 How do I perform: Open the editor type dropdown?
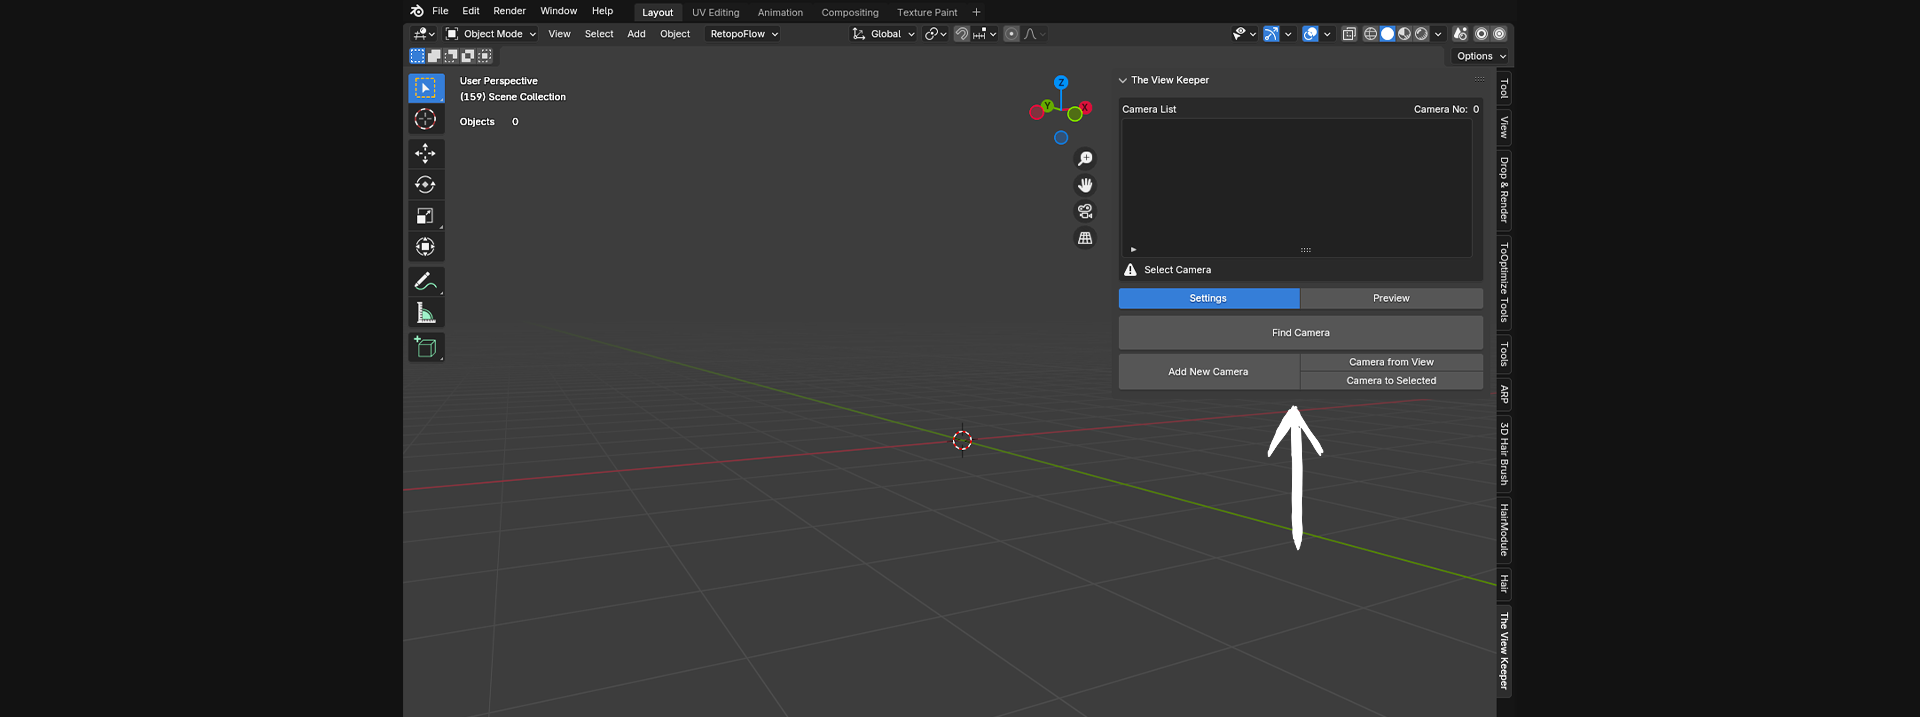pyautogui.click(x=424, y=34)
